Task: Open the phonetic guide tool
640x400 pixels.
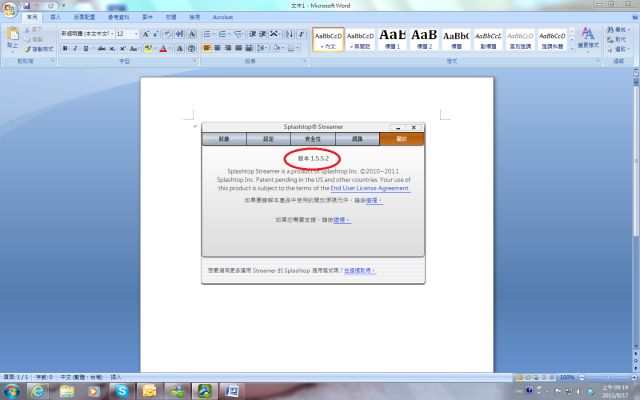Action: (x=179, y=34)
